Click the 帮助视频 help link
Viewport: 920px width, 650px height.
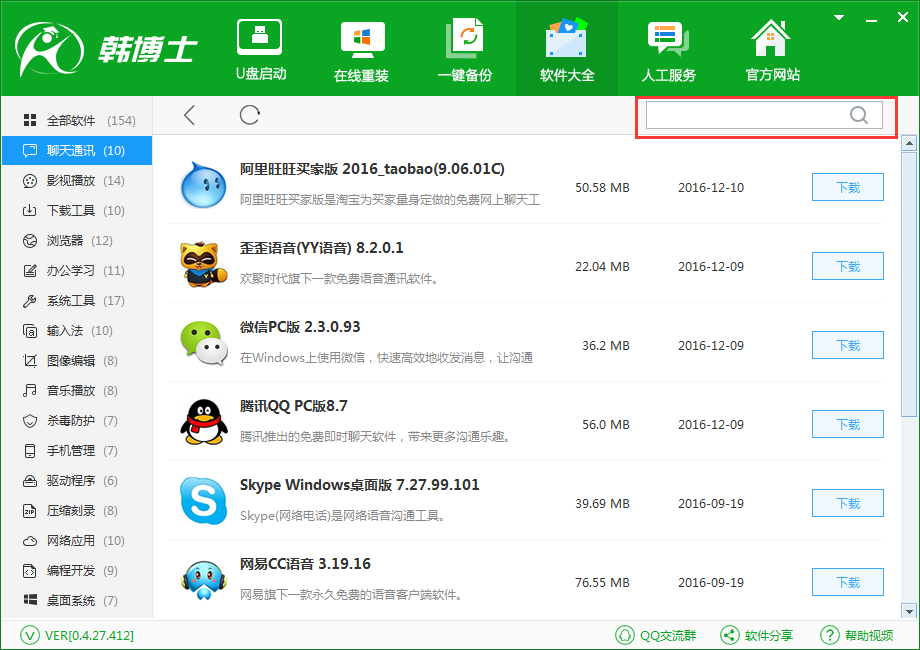click(x=857, y=635)
